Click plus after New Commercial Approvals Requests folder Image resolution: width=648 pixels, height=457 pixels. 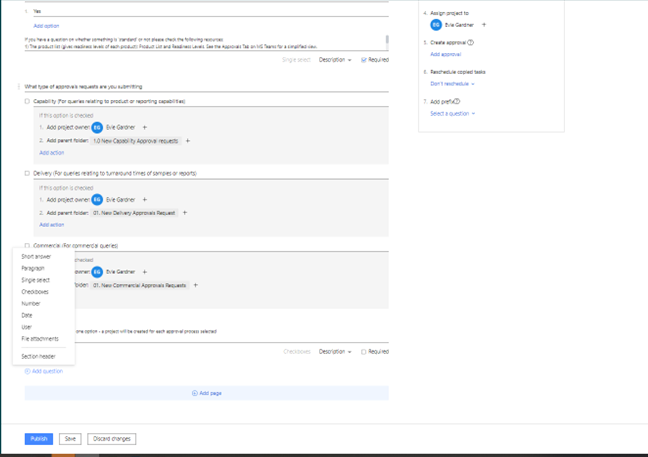pos(195,285)
